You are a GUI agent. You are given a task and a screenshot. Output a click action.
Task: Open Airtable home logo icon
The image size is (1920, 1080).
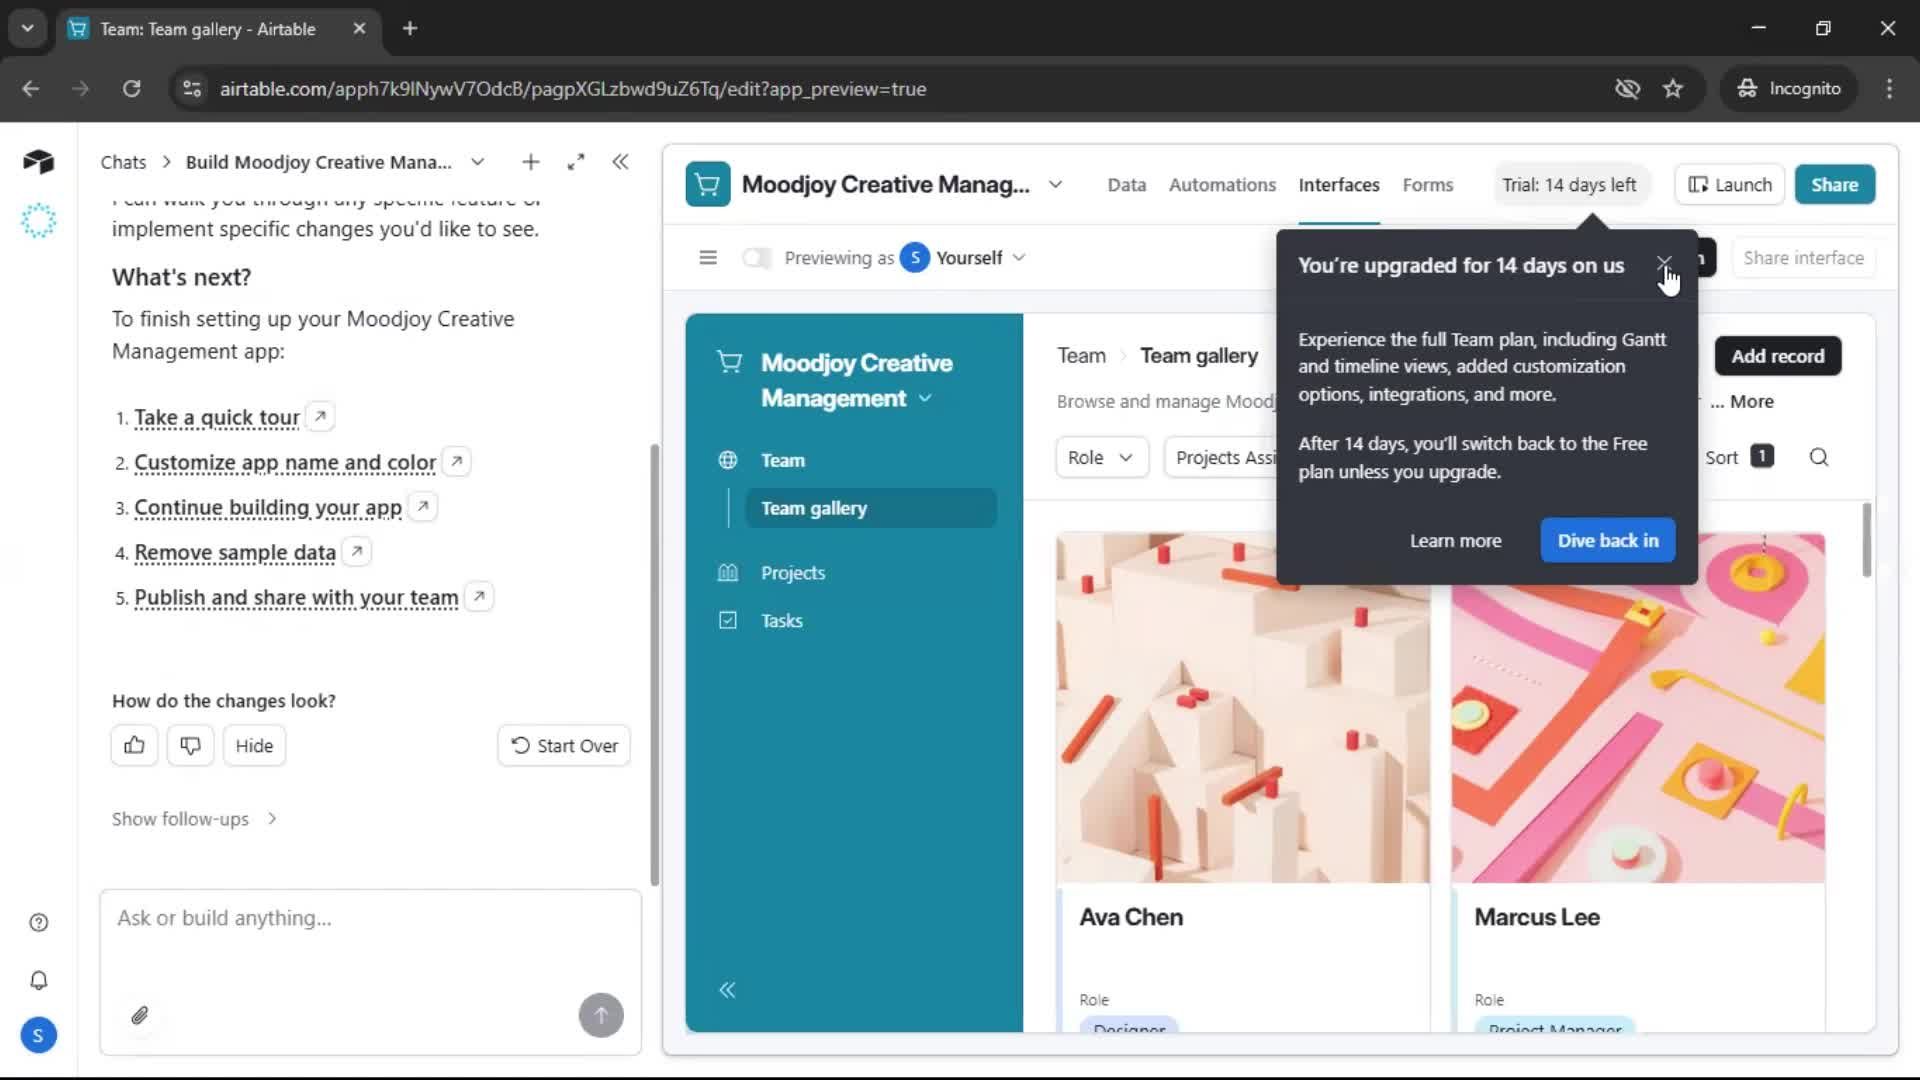(x=38, y=161)
